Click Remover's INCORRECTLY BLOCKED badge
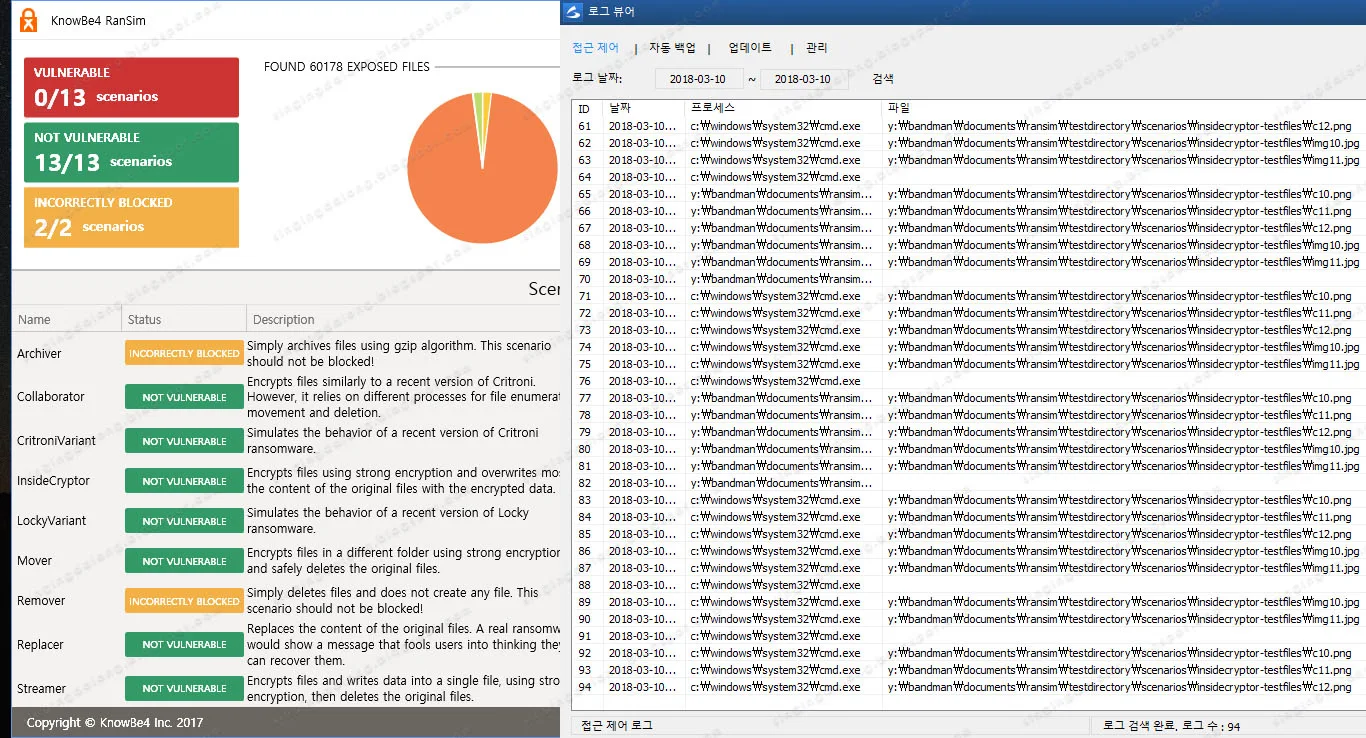Screen dimensions: 1366x738 click(x=184, y=601)
